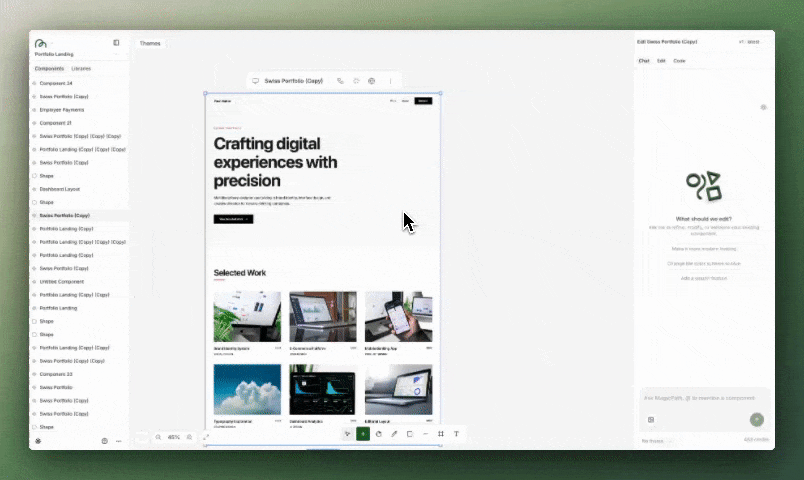Viewport: 804px width, 480px height.
Task: Click the globe icon above the canvas frame
Action: (x=371, y=81)
